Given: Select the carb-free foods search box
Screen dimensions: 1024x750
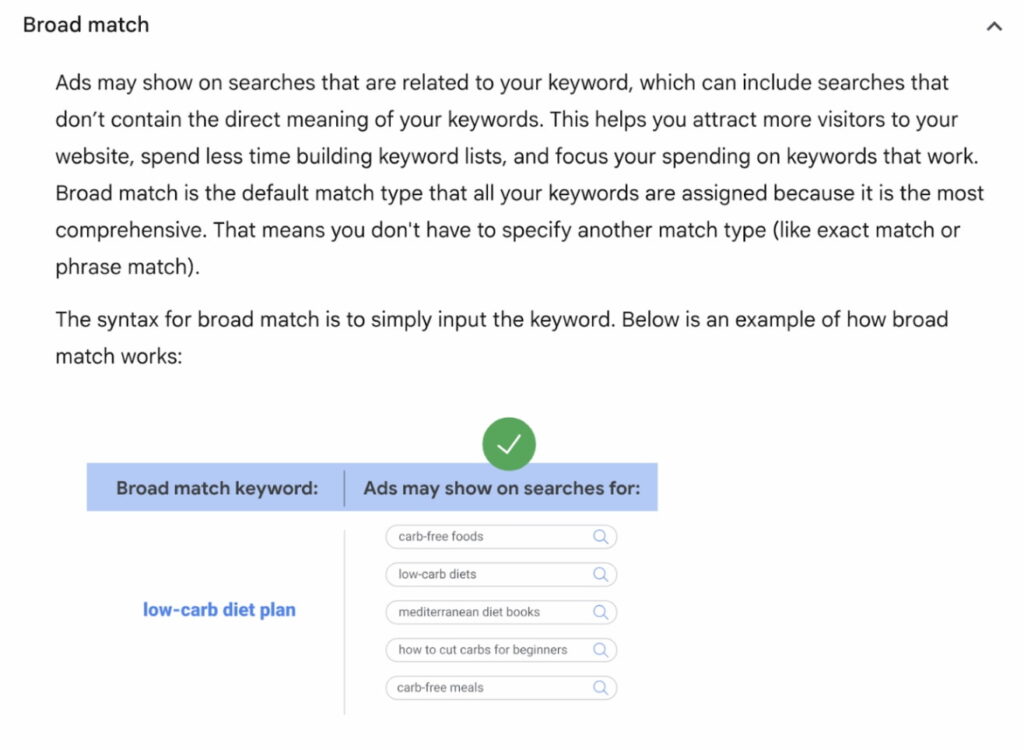Looking at the screenshot, I should [x=490, y=537].
